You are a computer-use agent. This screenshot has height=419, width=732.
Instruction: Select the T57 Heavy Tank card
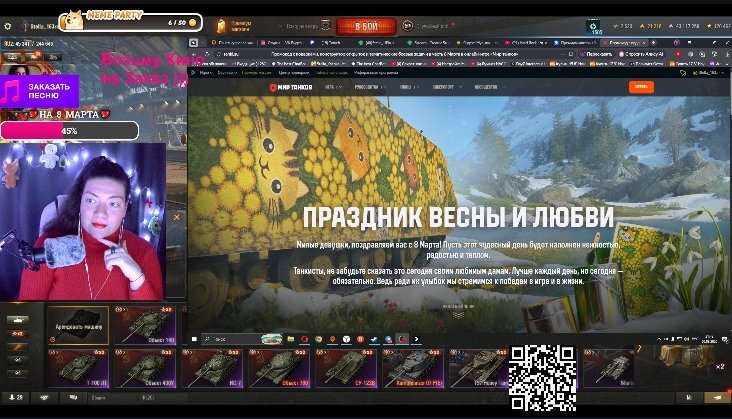(479, 368)
